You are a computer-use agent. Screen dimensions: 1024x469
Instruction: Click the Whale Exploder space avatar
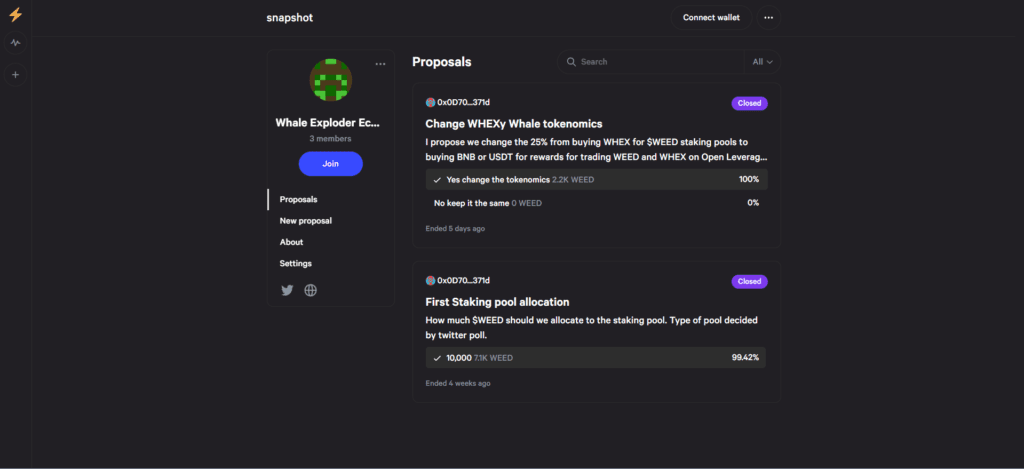[x=330, y=80]
